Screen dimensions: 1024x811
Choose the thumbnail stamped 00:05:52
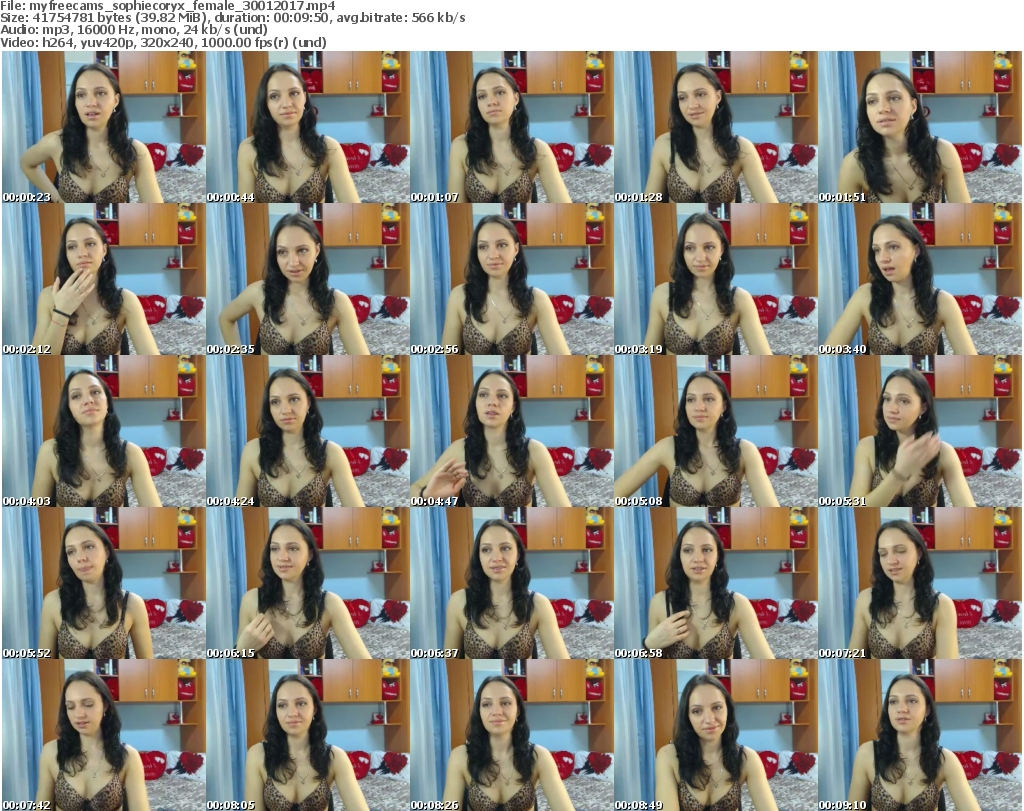(103, 583)
